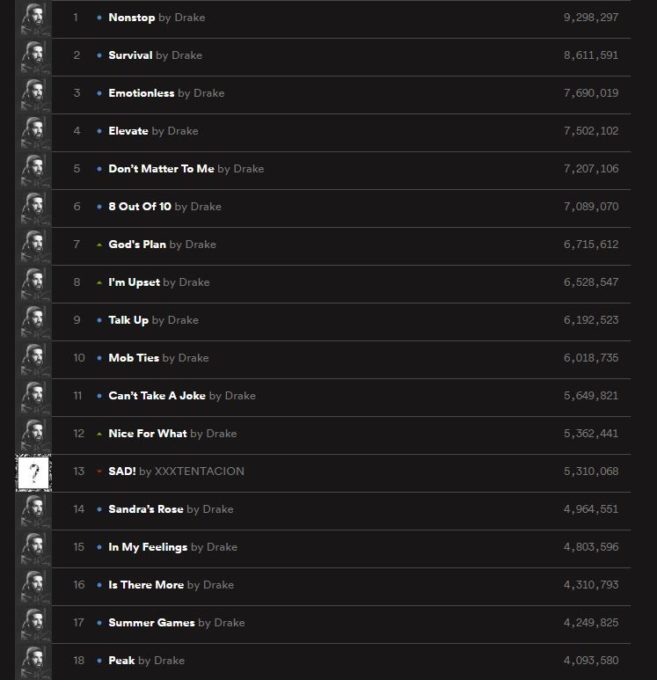Image resolution: width=657 pixels, height=680 pixels.
Task: Click the Nonstop album cover thumbnail
Action: click(x=34, y=18)
